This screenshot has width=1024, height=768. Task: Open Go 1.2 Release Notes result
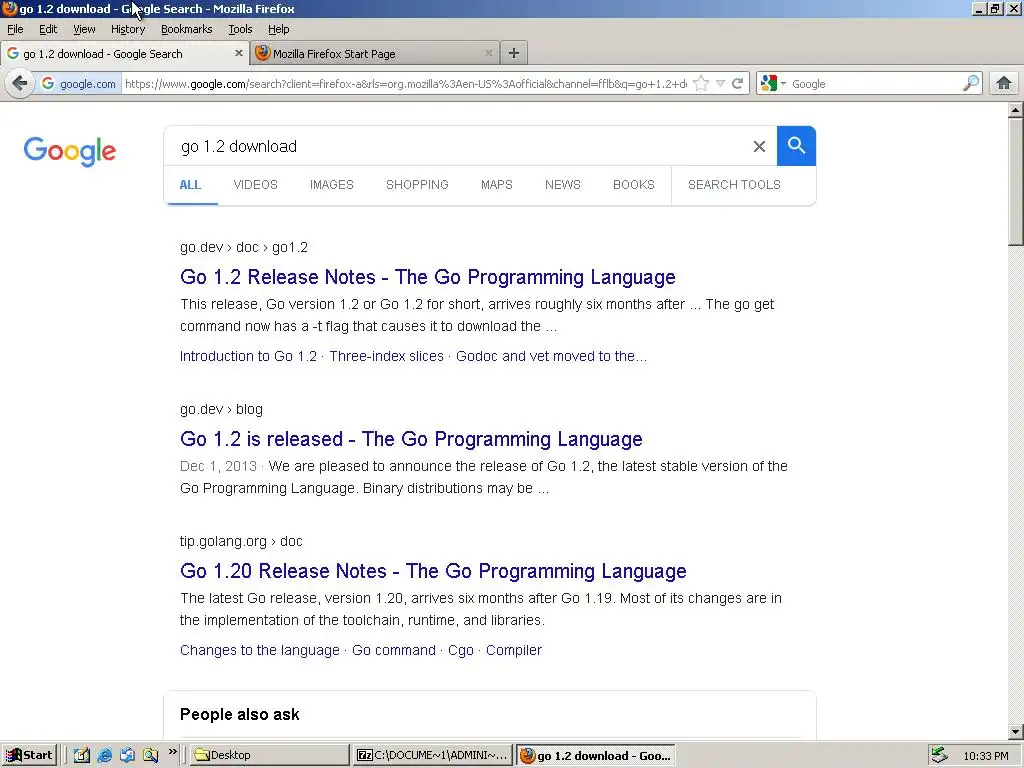[x=428, y=277]
